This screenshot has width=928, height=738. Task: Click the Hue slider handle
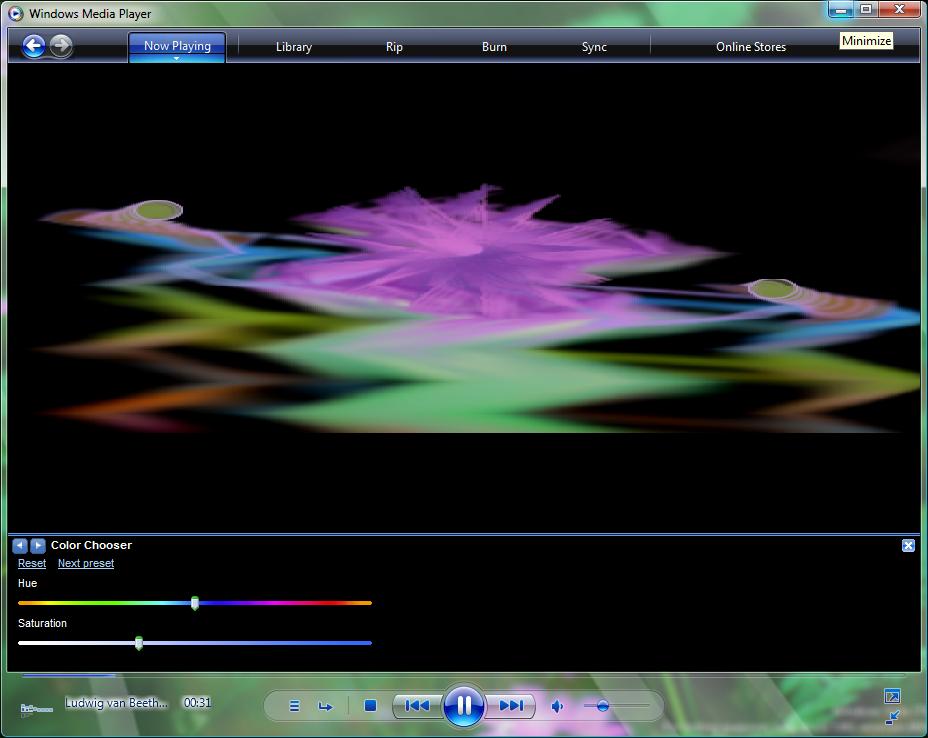coord(195,603)
